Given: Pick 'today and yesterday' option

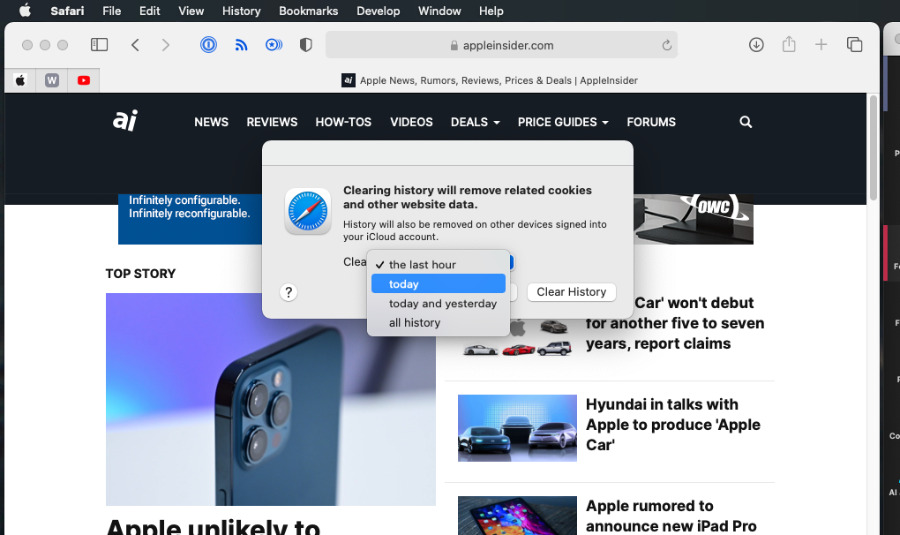Looking at the screenshot, I should (x=442, y=303).
